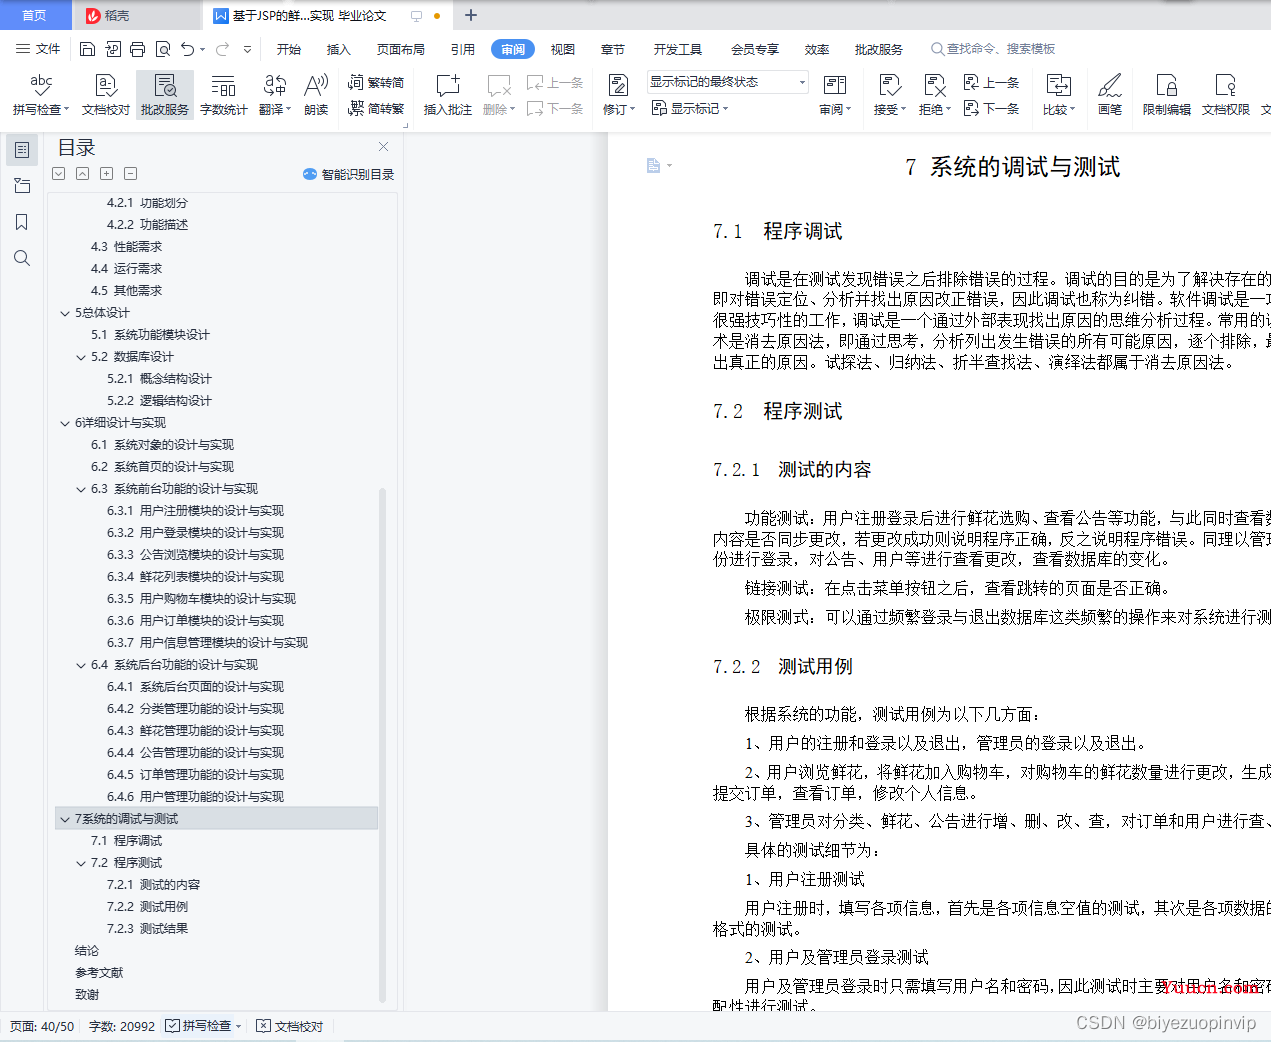Image resolution: width=1271 pixels, height=1042 pixels.
Task: Reject the revision (拒绝)
Action: coord(934,95)
